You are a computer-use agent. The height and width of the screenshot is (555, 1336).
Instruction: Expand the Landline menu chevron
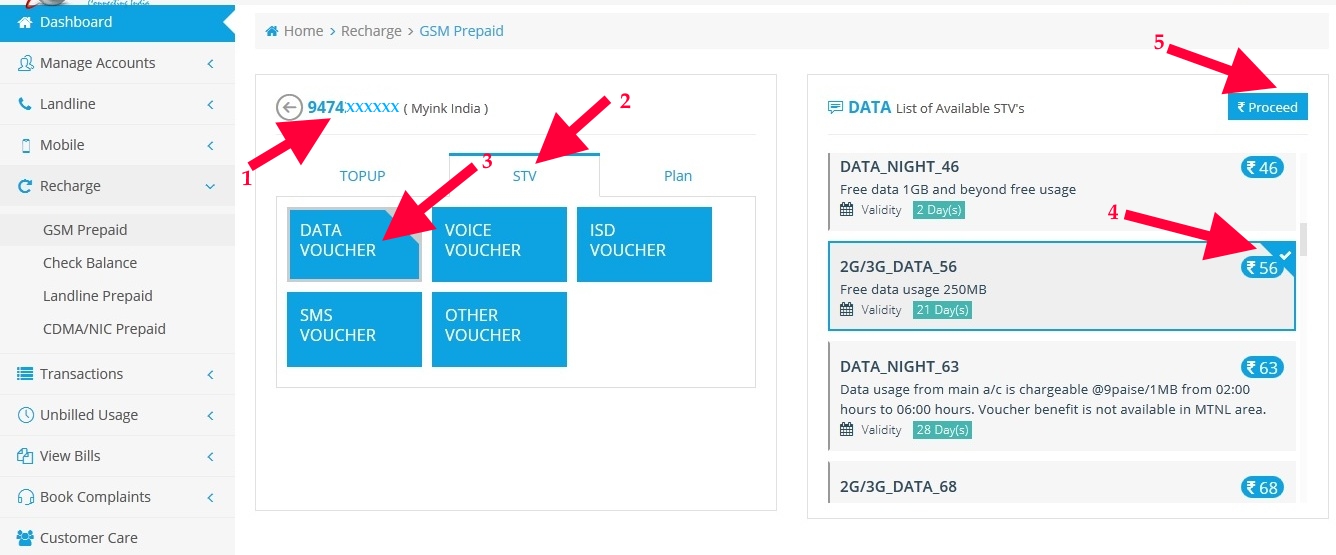coord(210,104)
